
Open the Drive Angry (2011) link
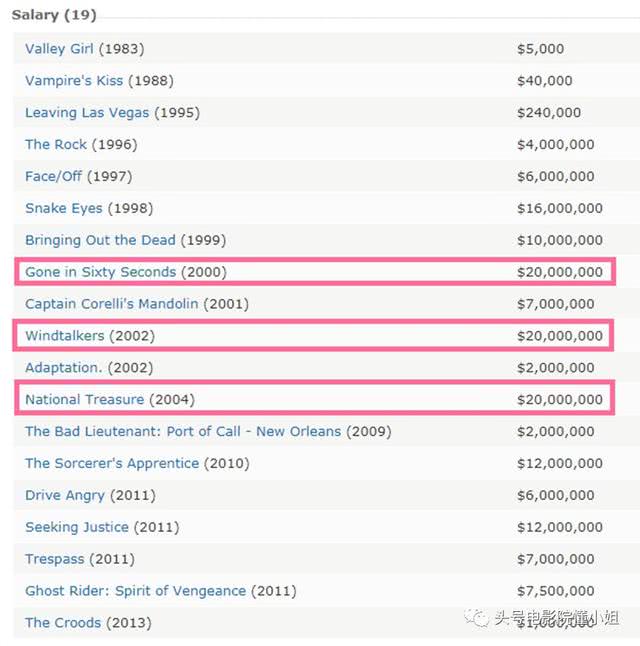pyautogui.click(x=65, y=496)
